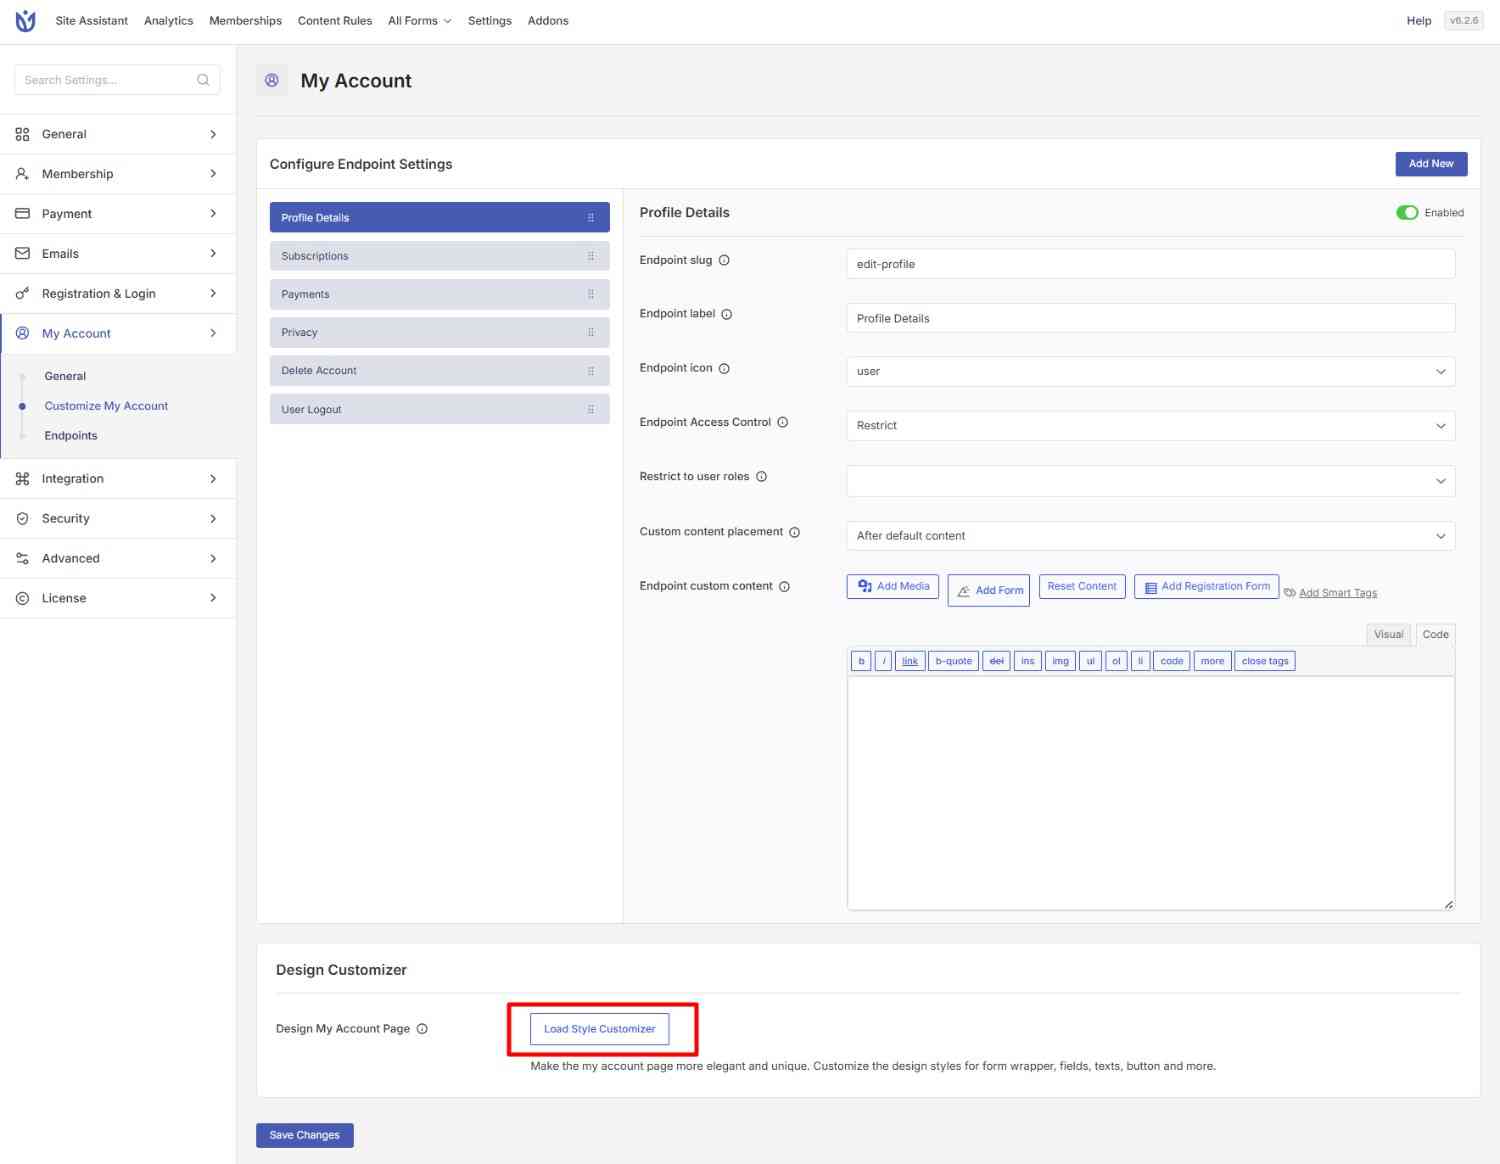Viewport: 1500px width, 1164px height.
Task: Click the Load Style Customizer button
Action: coord(600,1029)
